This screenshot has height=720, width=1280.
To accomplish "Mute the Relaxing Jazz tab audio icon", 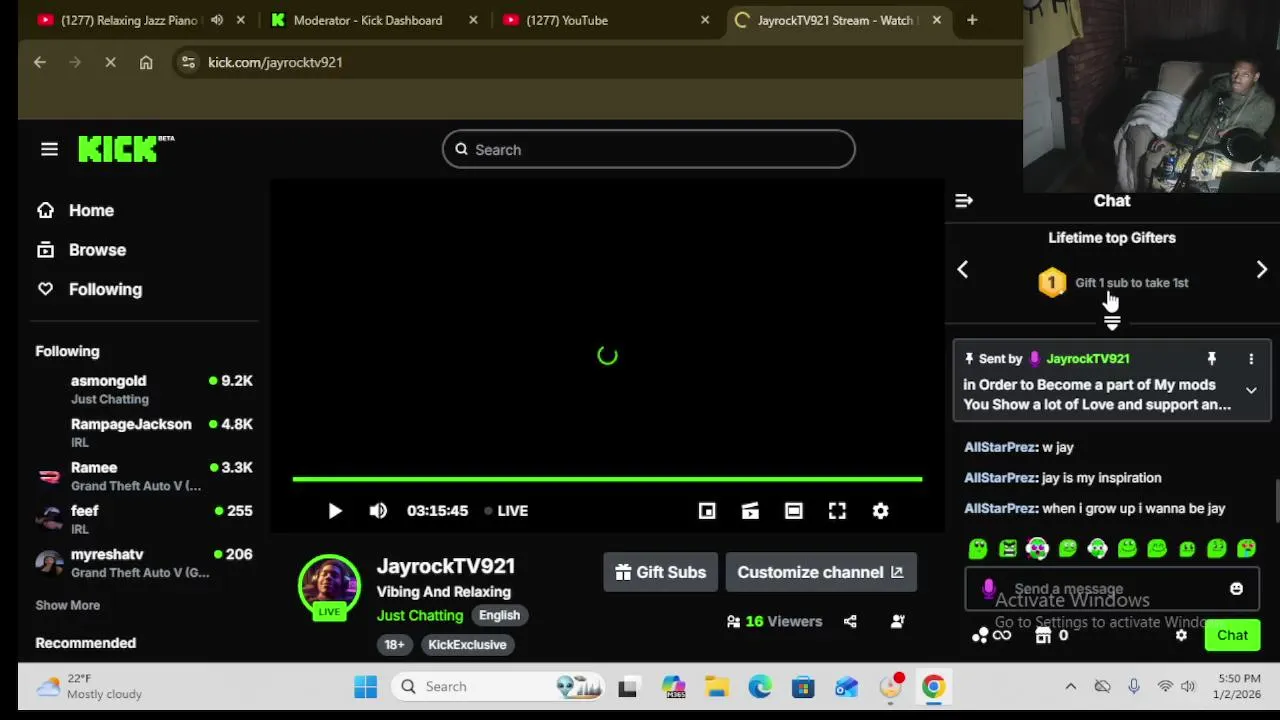I will pyautogui.click(x=217, y=20).
